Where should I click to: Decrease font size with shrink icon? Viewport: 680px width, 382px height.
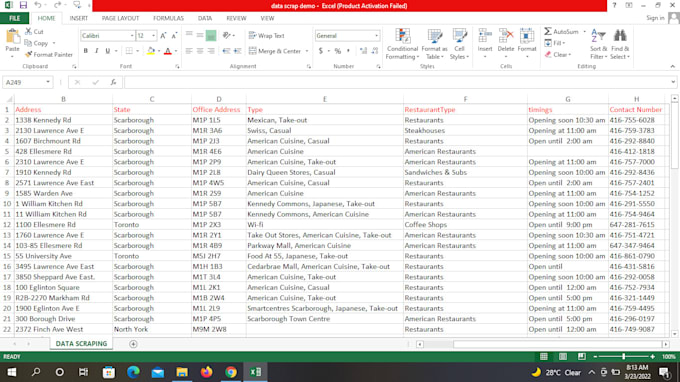(x=174, y=36)
